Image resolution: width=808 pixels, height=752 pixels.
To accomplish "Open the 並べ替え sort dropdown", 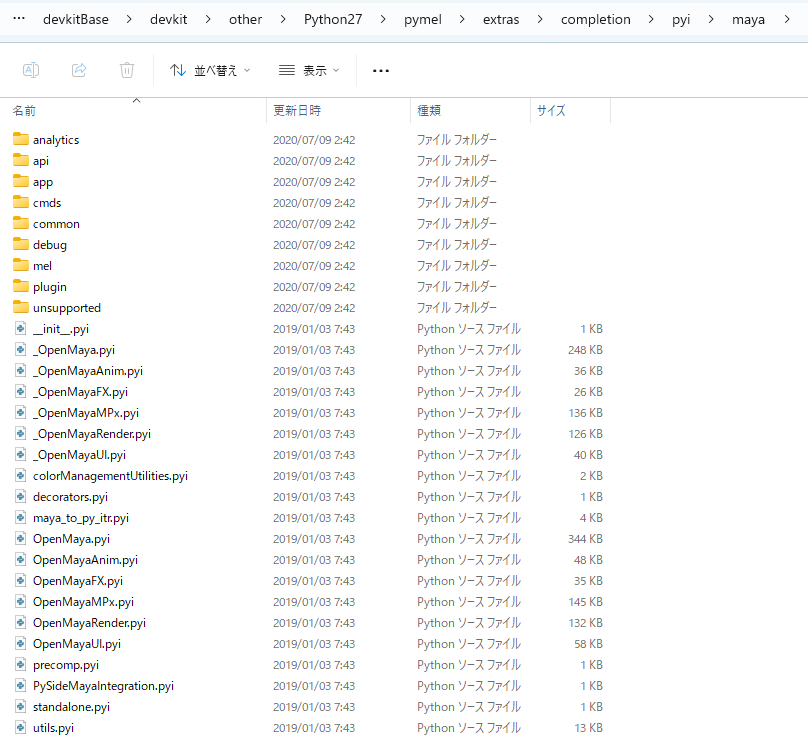I will (x=210, y=70).
